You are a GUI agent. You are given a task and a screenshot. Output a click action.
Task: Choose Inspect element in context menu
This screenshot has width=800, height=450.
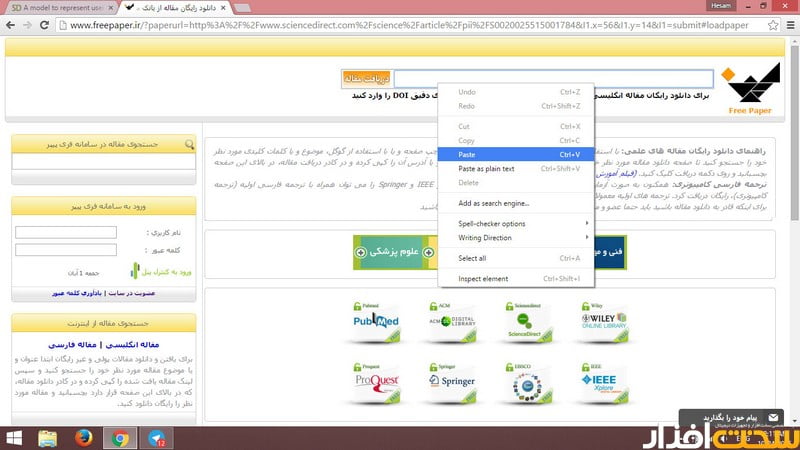pos(516,279)
